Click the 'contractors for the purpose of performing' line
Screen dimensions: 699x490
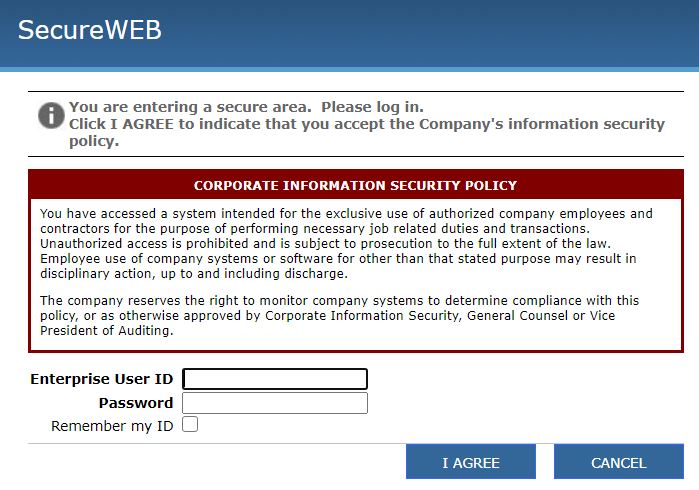pos(315,229)
